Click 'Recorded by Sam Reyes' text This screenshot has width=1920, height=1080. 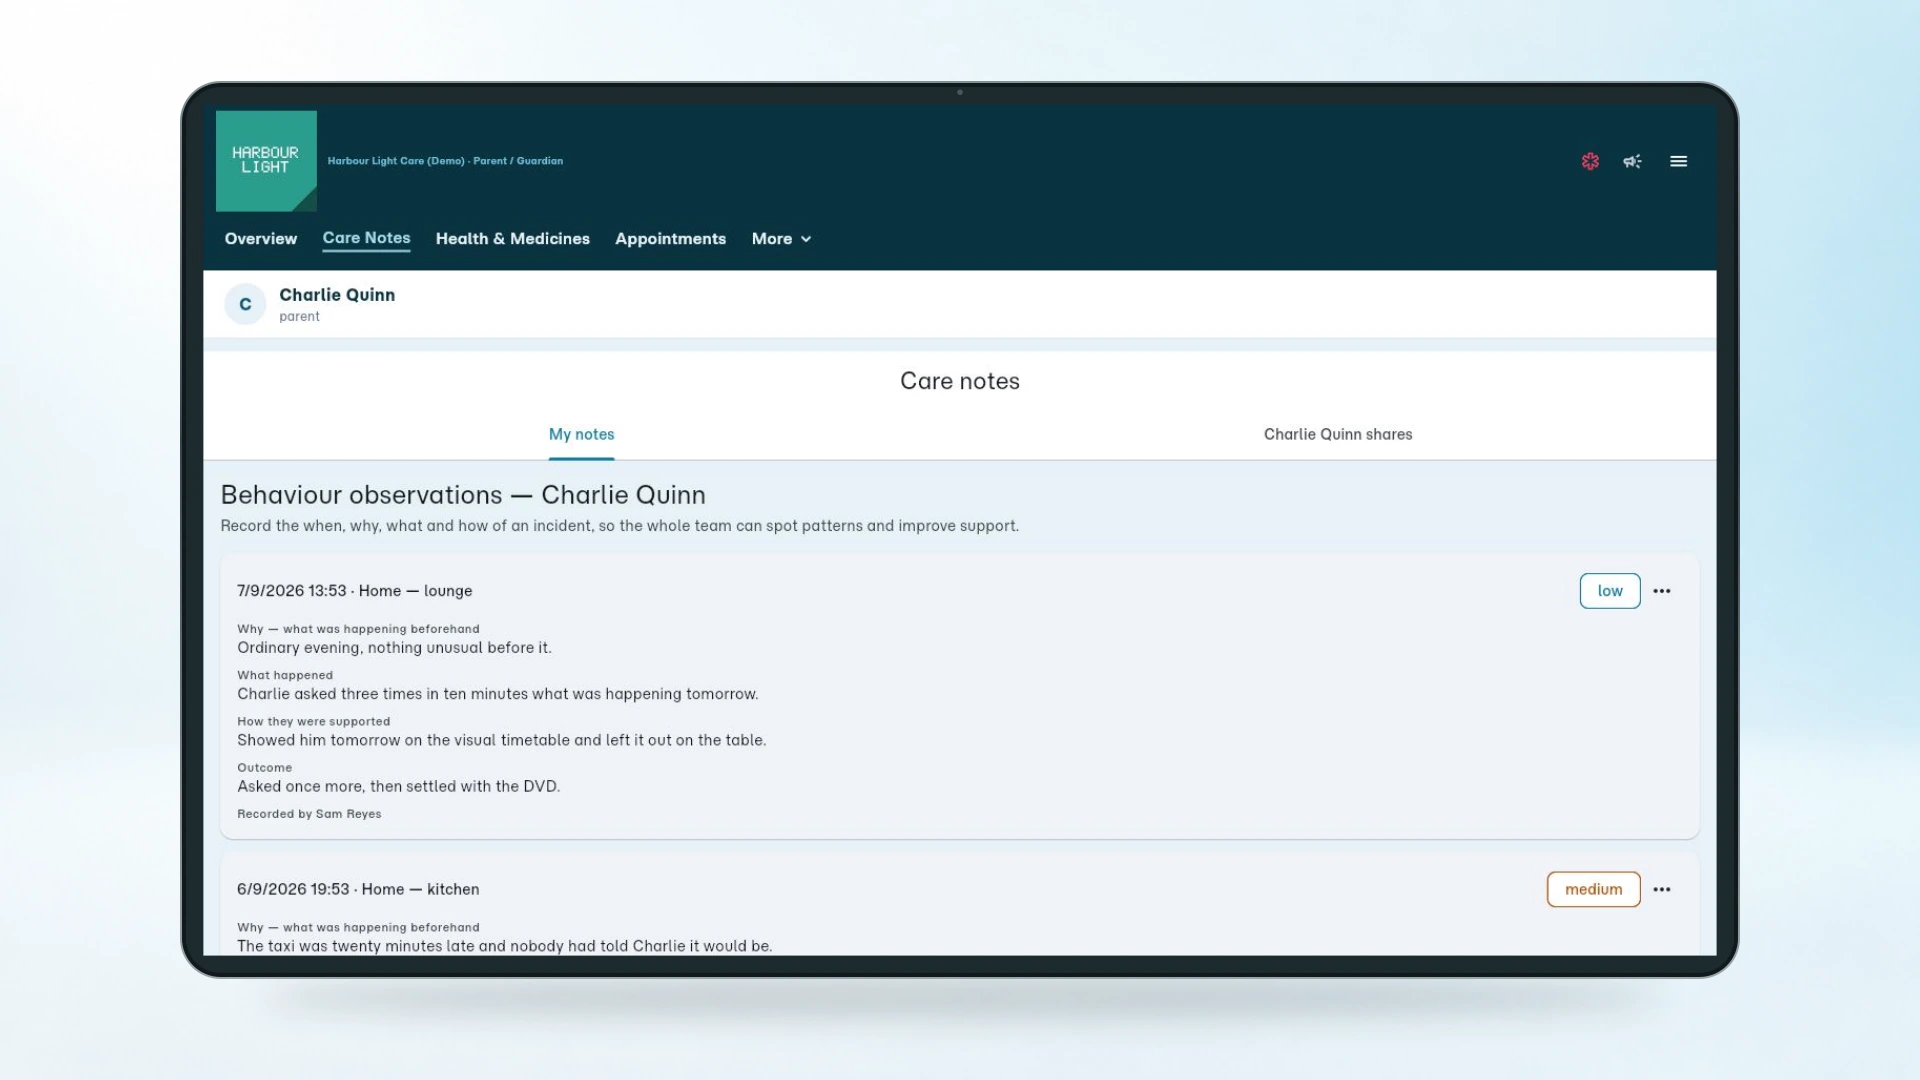click(309, 814)
